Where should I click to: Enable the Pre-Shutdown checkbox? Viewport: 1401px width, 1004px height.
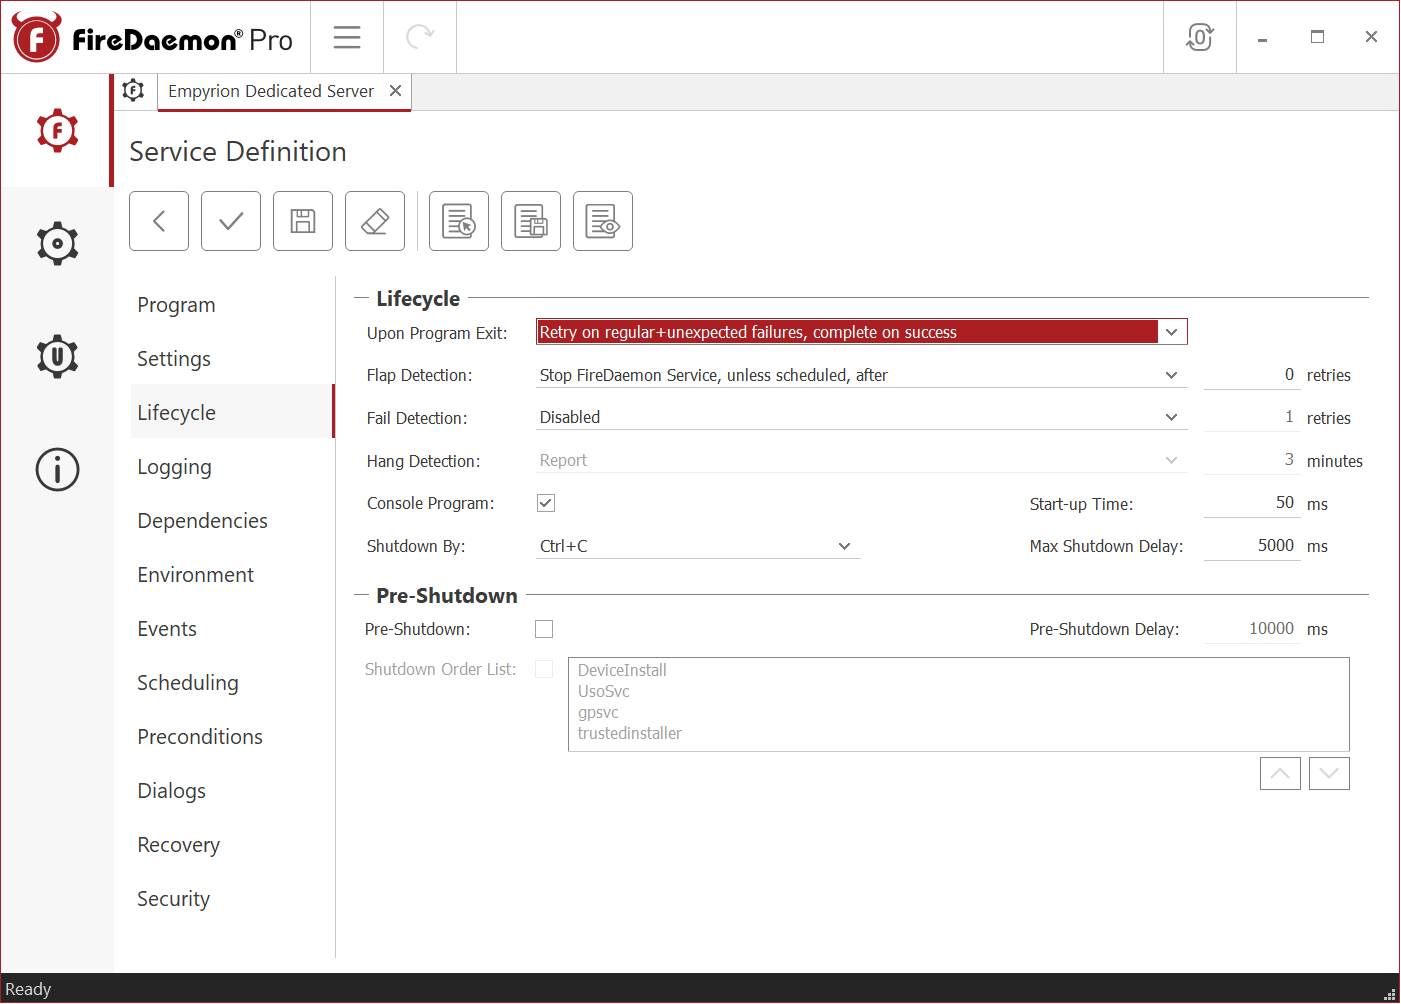[x=544, y=629]
